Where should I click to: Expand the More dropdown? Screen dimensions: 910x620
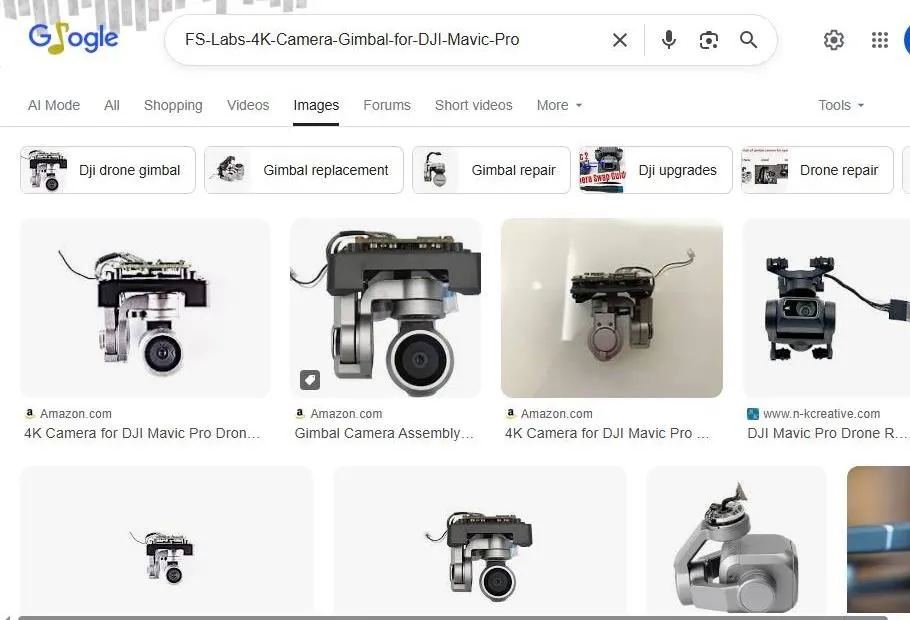[559, 105]
